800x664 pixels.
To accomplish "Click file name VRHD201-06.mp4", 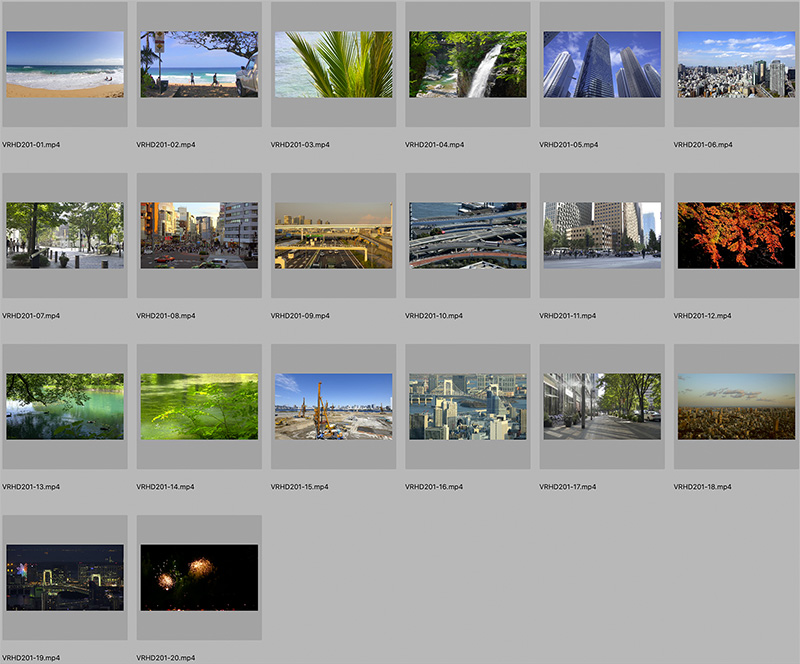I will coord(703,144).
